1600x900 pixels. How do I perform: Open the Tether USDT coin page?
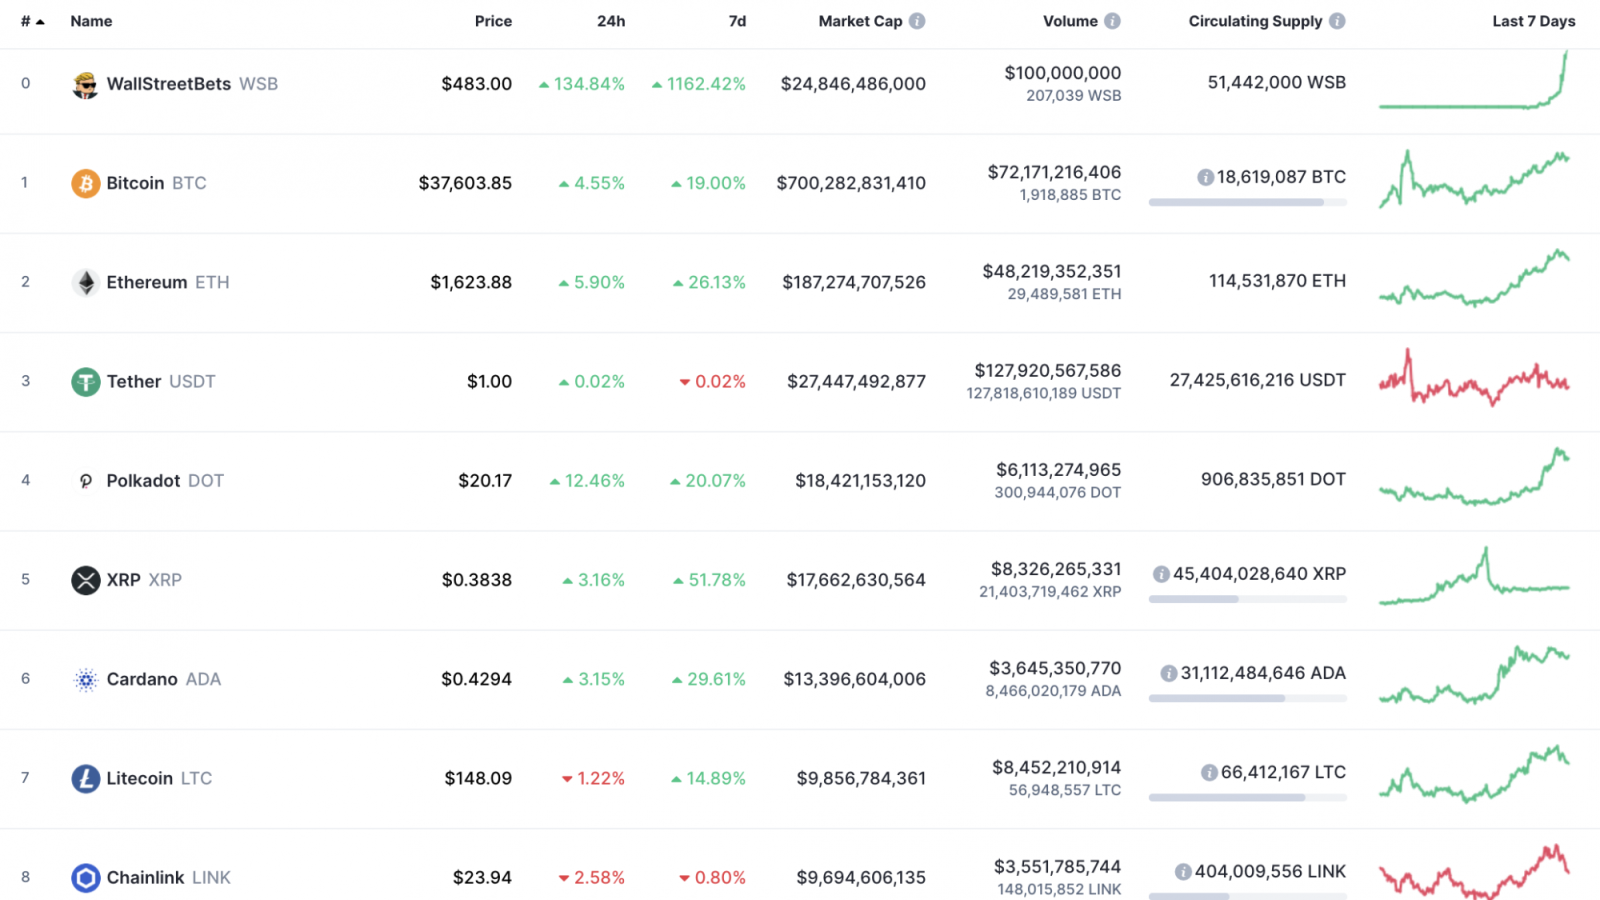pyautogui.click(x=161, y=381)
